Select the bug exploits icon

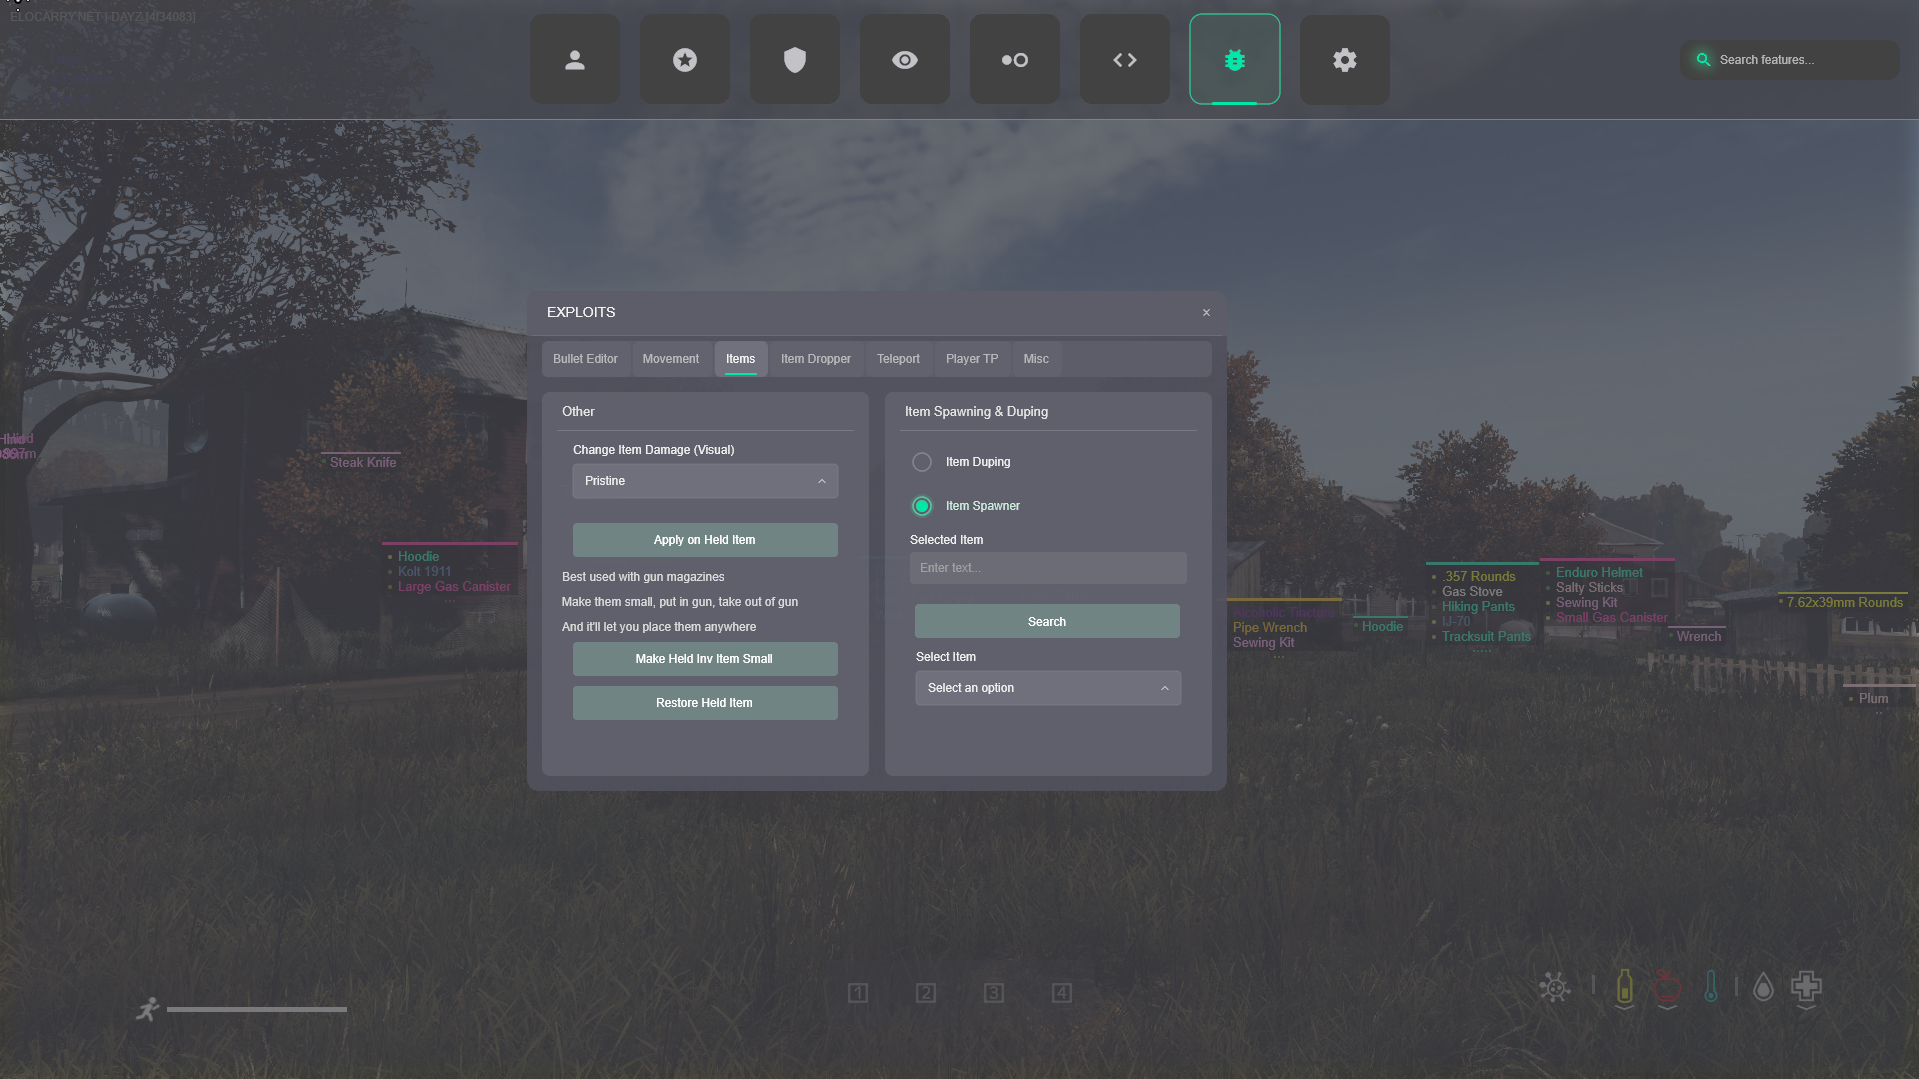coord(1234,60)
